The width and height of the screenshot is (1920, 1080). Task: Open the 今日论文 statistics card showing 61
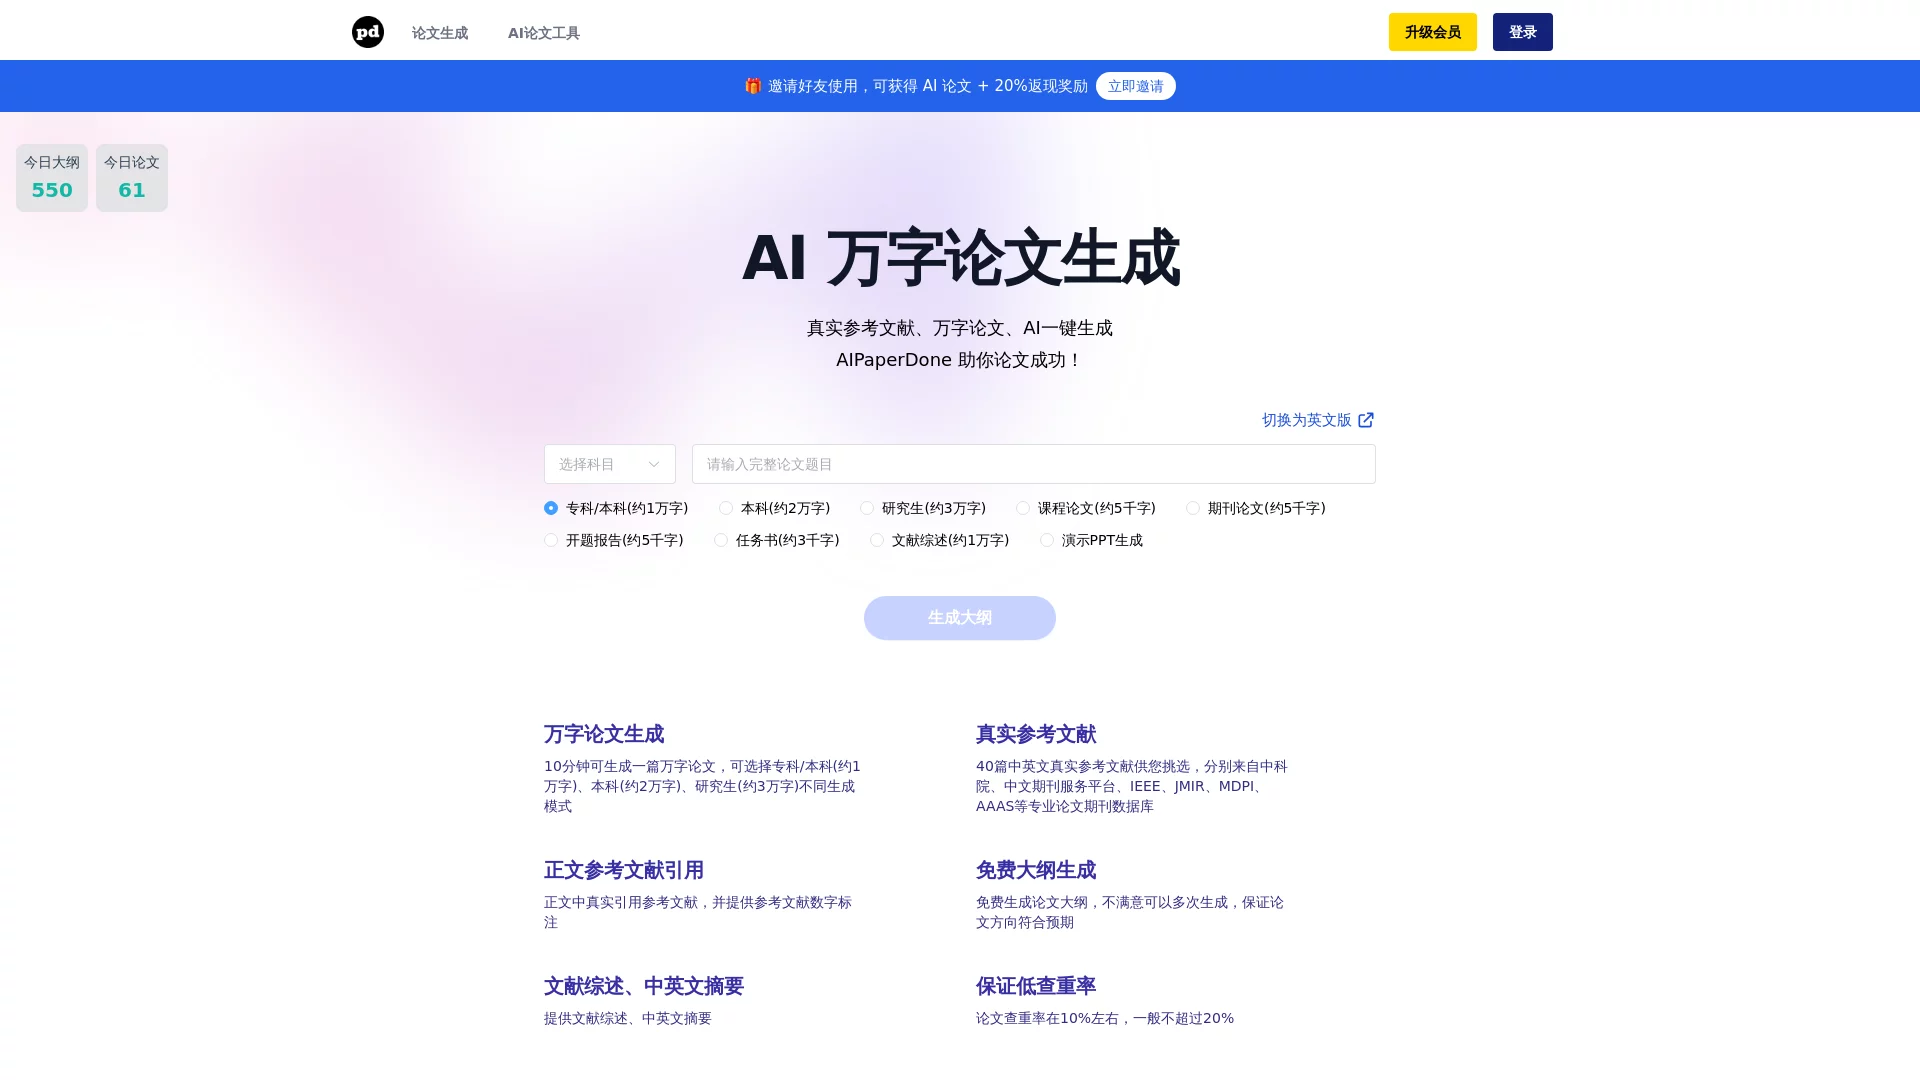click(x=131, y=178)
